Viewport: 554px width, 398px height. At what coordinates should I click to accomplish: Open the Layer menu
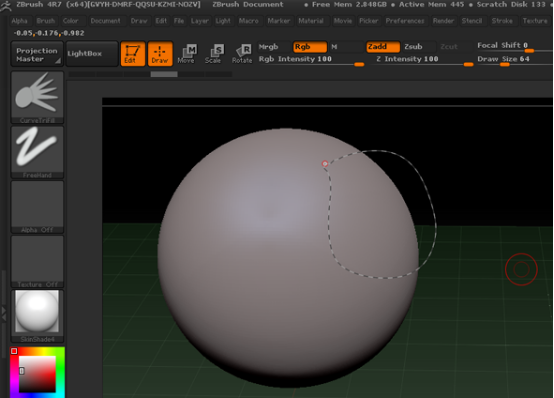click(x=200, y=21)
